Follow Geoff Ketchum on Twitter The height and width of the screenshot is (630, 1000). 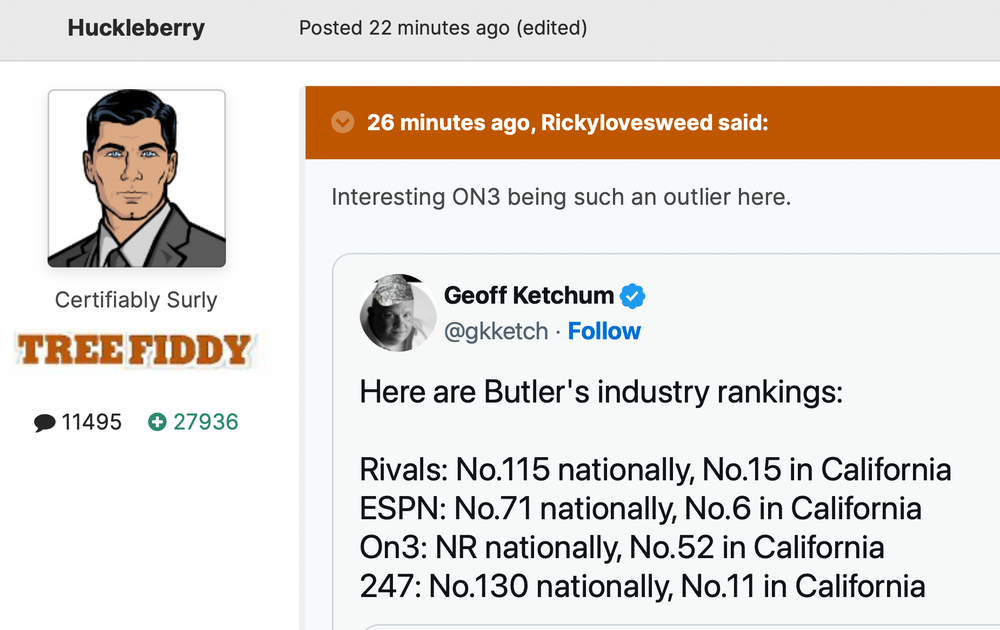tap(604, 331)
